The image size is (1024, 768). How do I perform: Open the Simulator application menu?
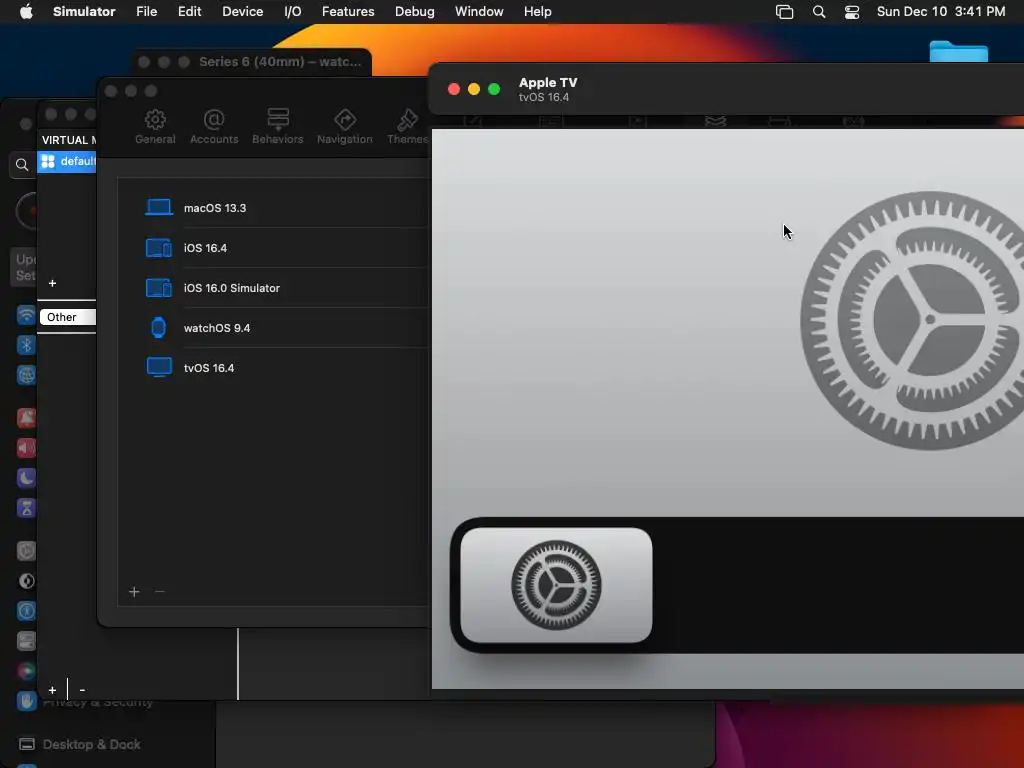click(x=84, y=12)
